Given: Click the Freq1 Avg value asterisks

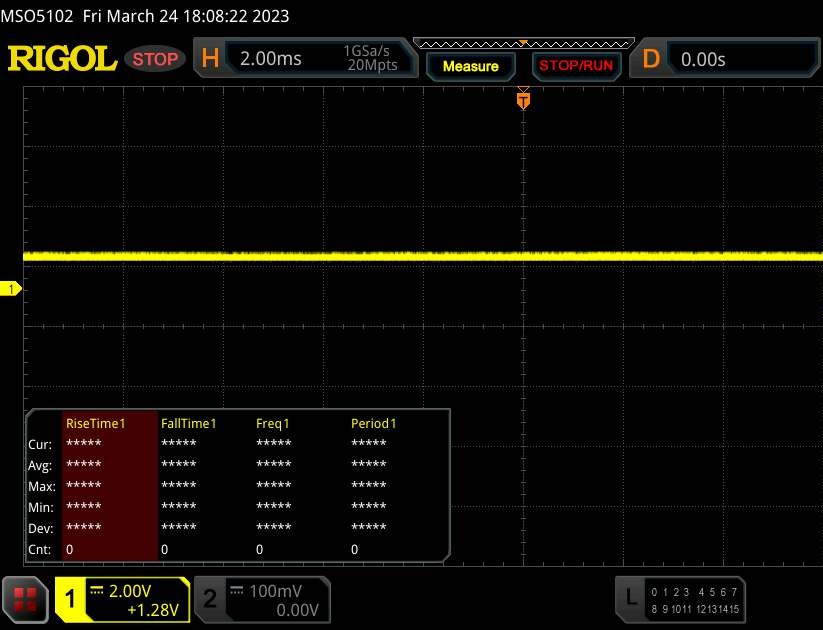Looking at the screenshot, I should [273, 465].
